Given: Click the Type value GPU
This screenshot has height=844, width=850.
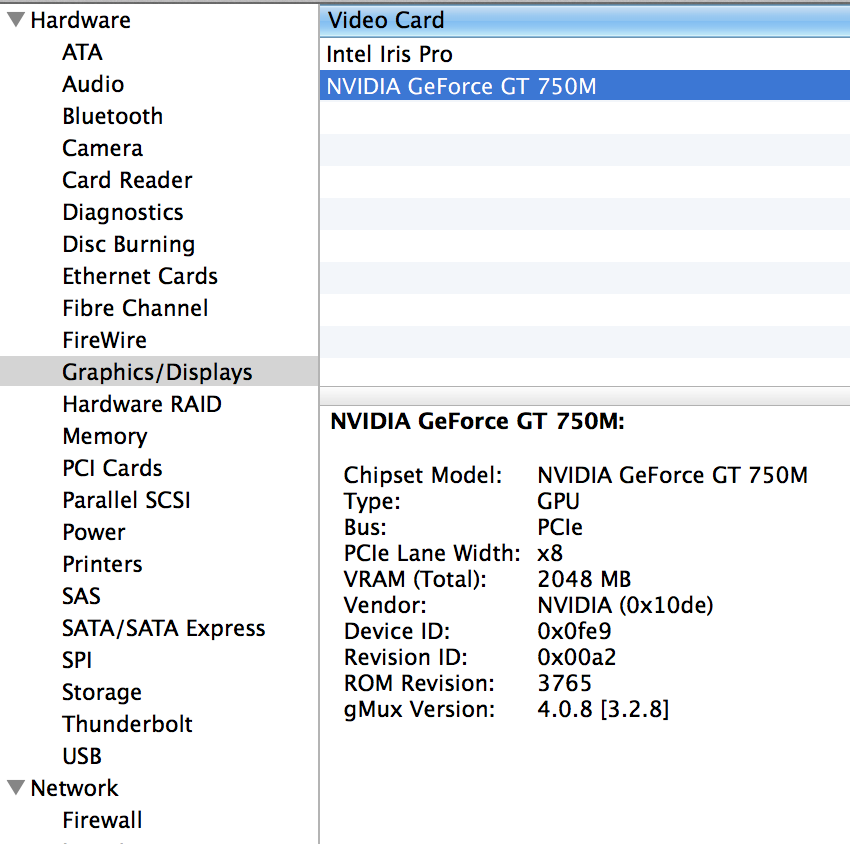Looking at the screenshot, I should [558, 501].
